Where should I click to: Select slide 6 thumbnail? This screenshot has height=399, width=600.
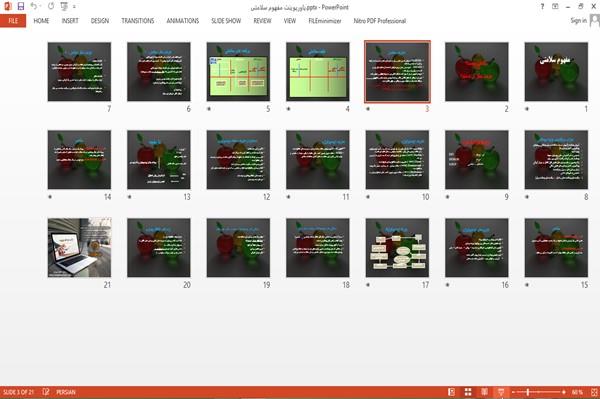[158, 72]
